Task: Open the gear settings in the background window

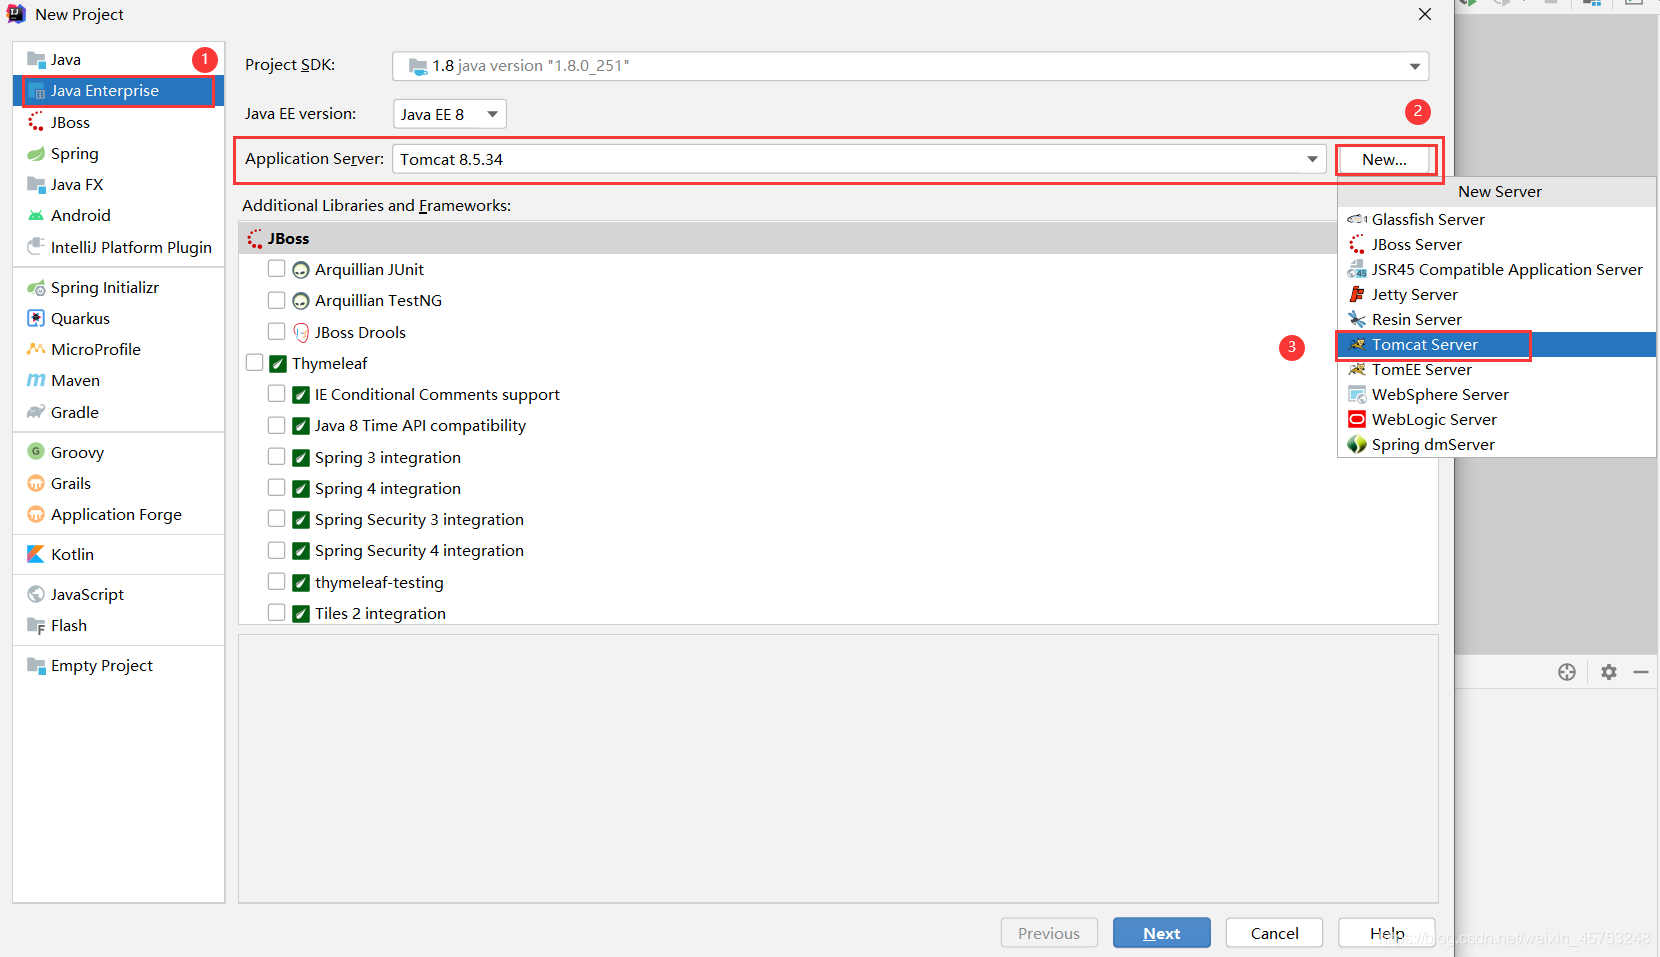Action: [1609, 672]
